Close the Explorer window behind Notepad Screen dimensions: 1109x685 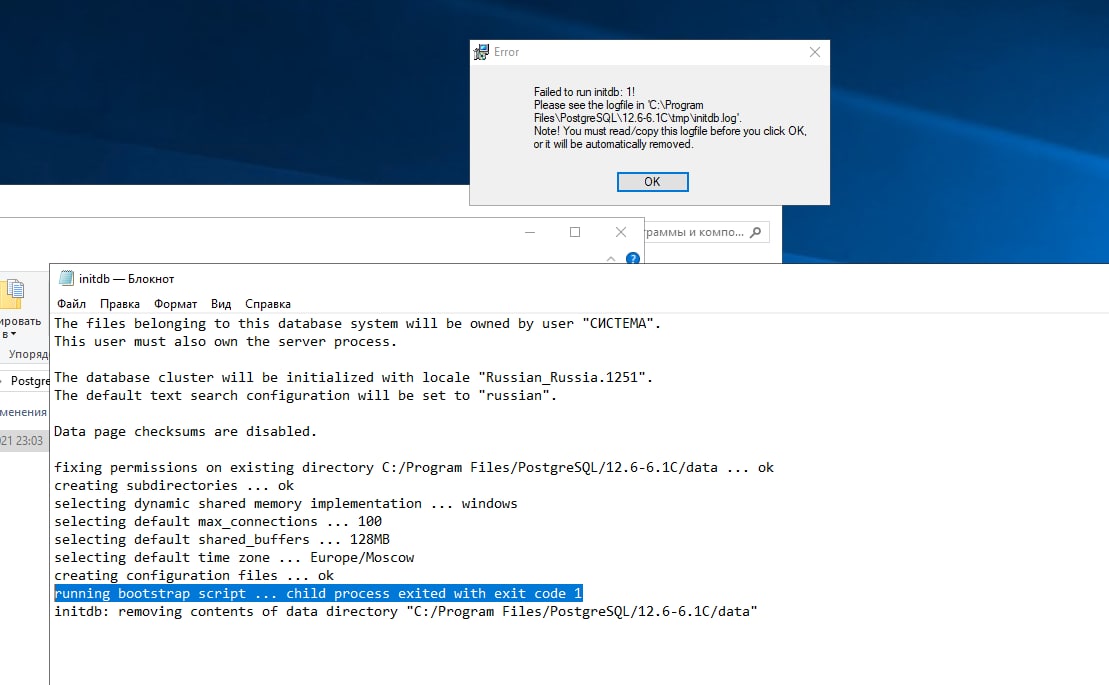(x=620, y=233)
